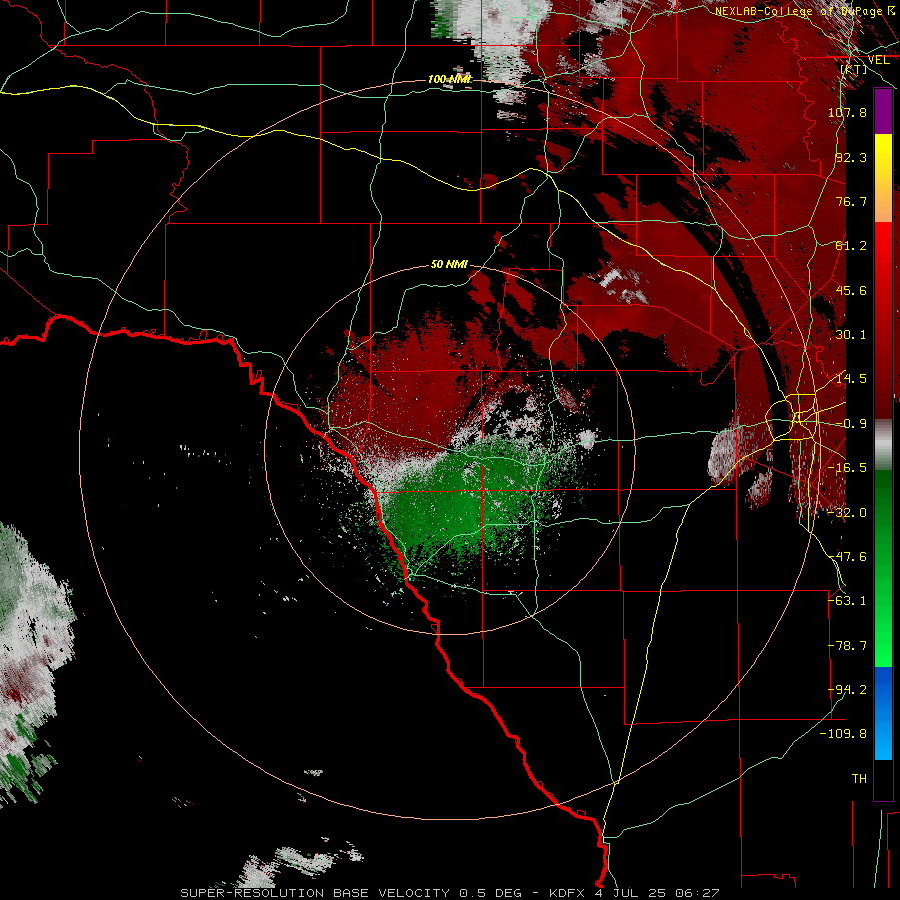The width and height of the screenshot is (900, 900).
Task: Select the 14.5 scale value
Action: click(x=851, y=378)
